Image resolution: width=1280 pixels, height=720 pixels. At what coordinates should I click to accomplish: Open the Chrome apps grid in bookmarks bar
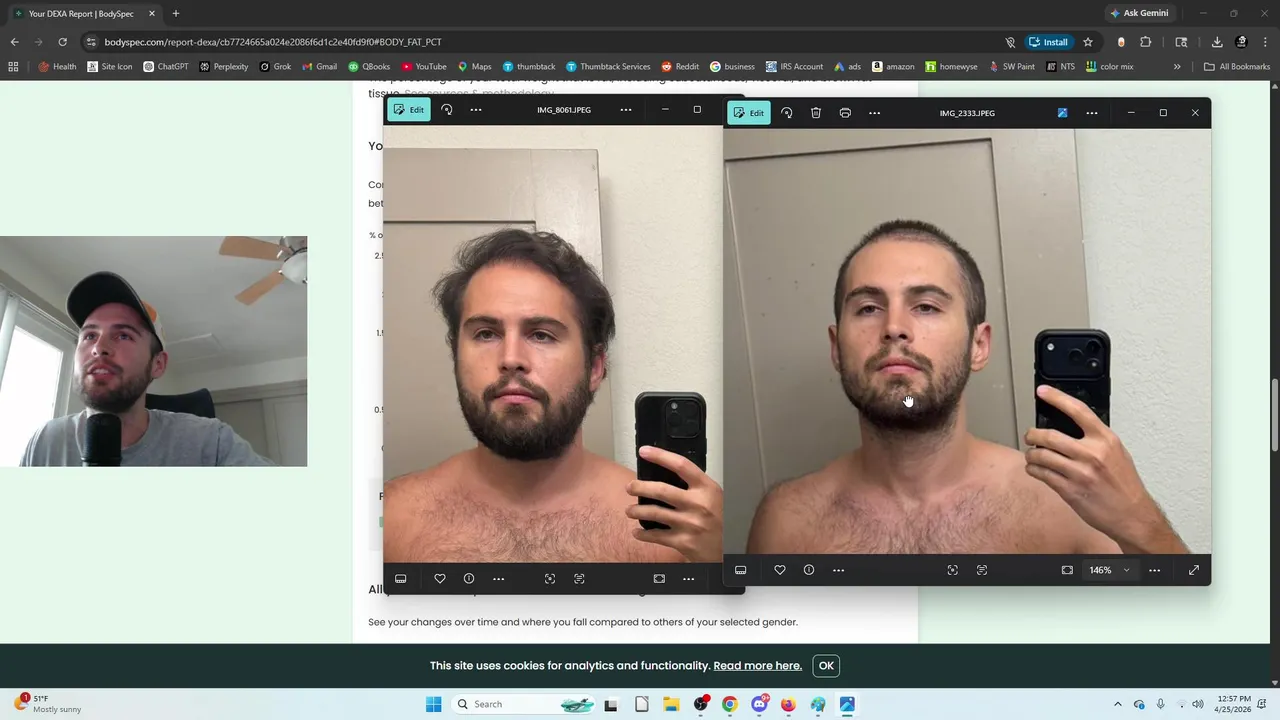[13, 67]
